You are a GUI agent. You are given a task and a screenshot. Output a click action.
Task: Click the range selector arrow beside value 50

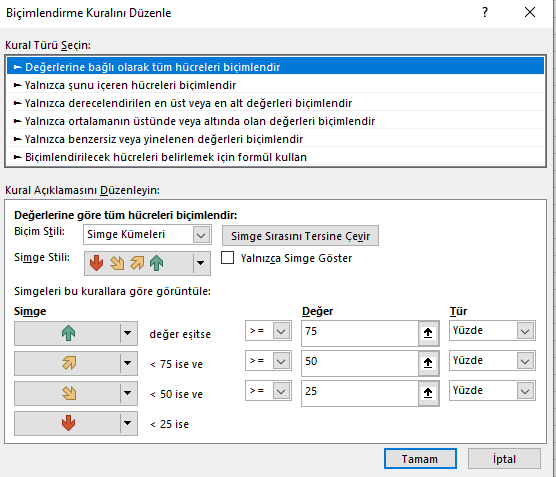(428, 363)
